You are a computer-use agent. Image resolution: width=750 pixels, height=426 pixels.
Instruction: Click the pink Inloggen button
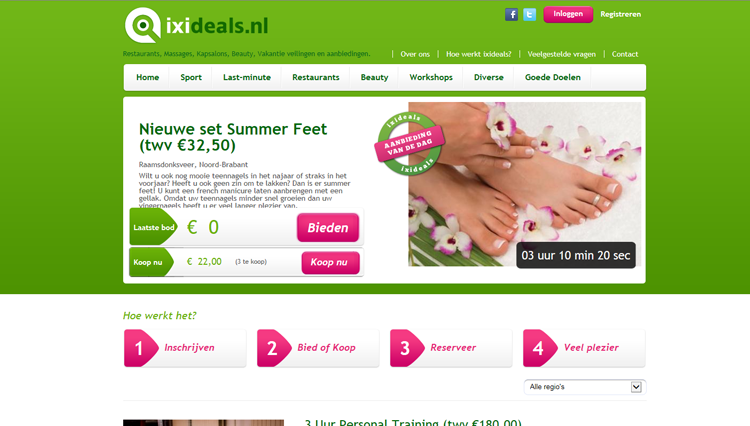[x=568, y=14]
